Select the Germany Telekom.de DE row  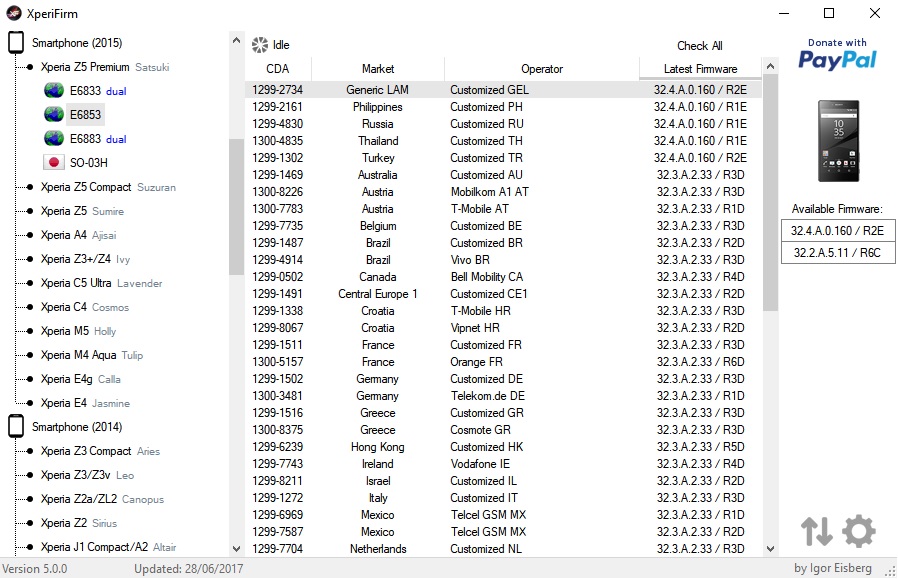coord(504,396)
